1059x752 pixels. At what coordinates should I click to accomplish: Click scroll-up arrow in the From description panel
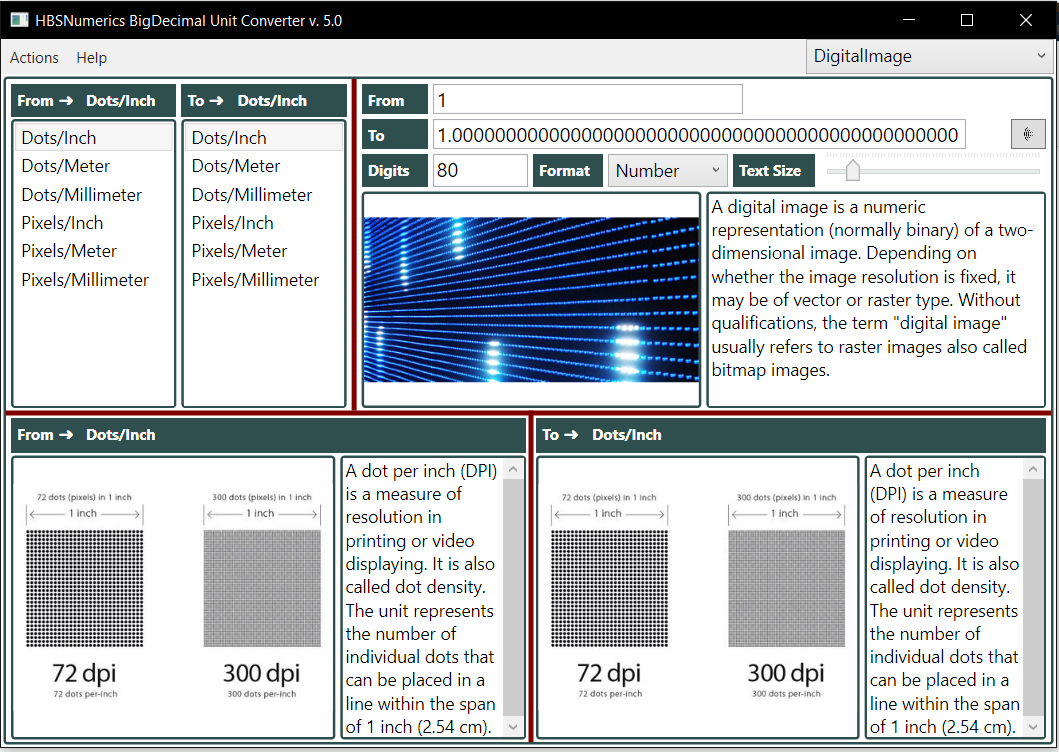click(x=514, y=470)
